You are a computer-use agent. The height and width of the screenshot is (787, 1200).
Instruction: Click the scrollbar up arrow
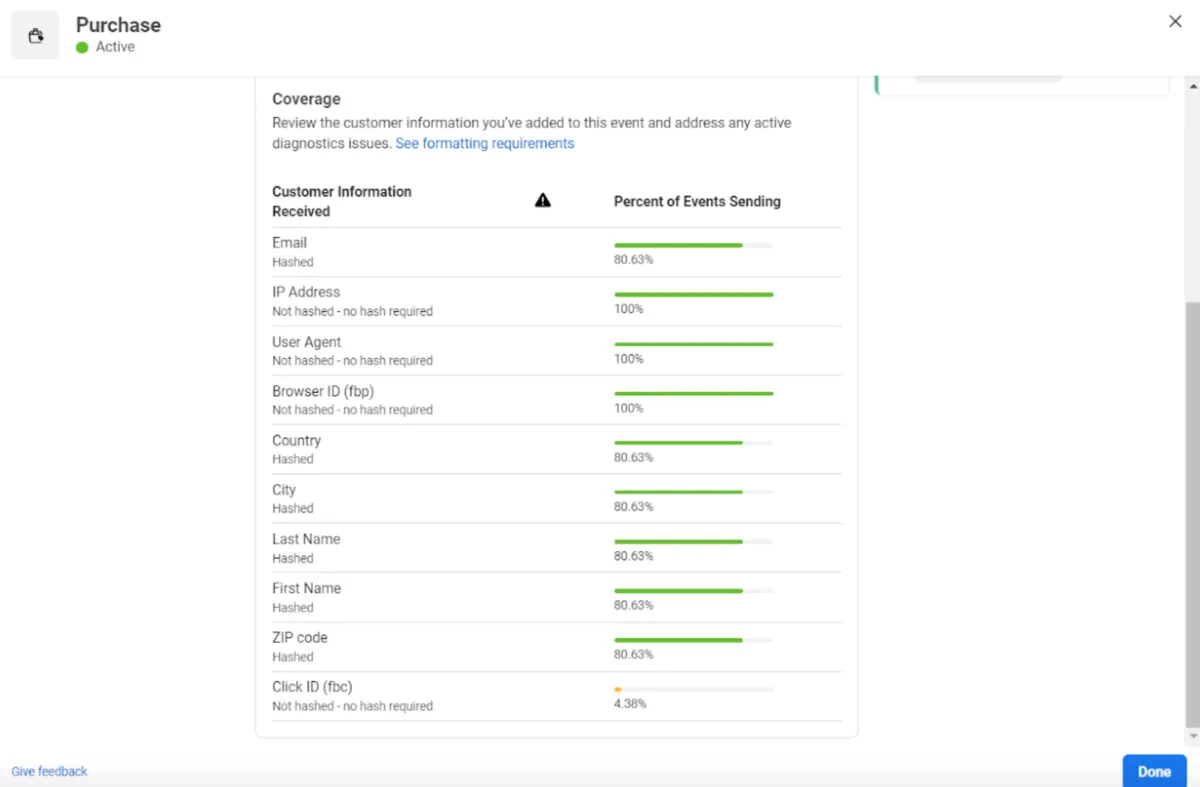coord(1191,87)
